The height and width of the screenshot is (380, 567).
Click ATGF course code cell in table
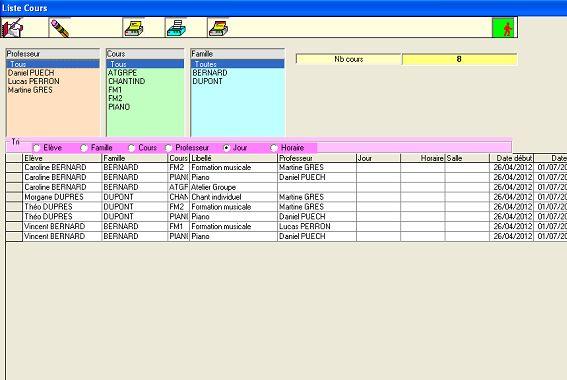[179, 187]
